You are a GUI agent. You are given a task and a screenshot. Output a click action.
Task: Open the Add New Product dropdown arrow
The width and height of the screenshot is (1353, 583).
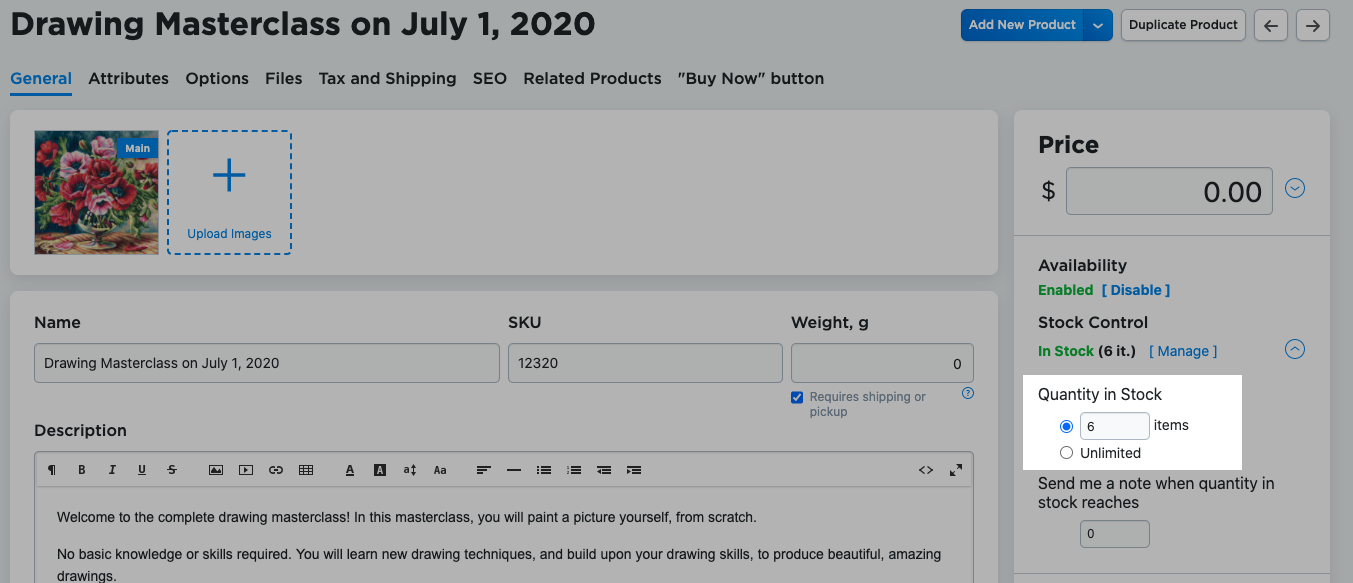[1099, 25]
